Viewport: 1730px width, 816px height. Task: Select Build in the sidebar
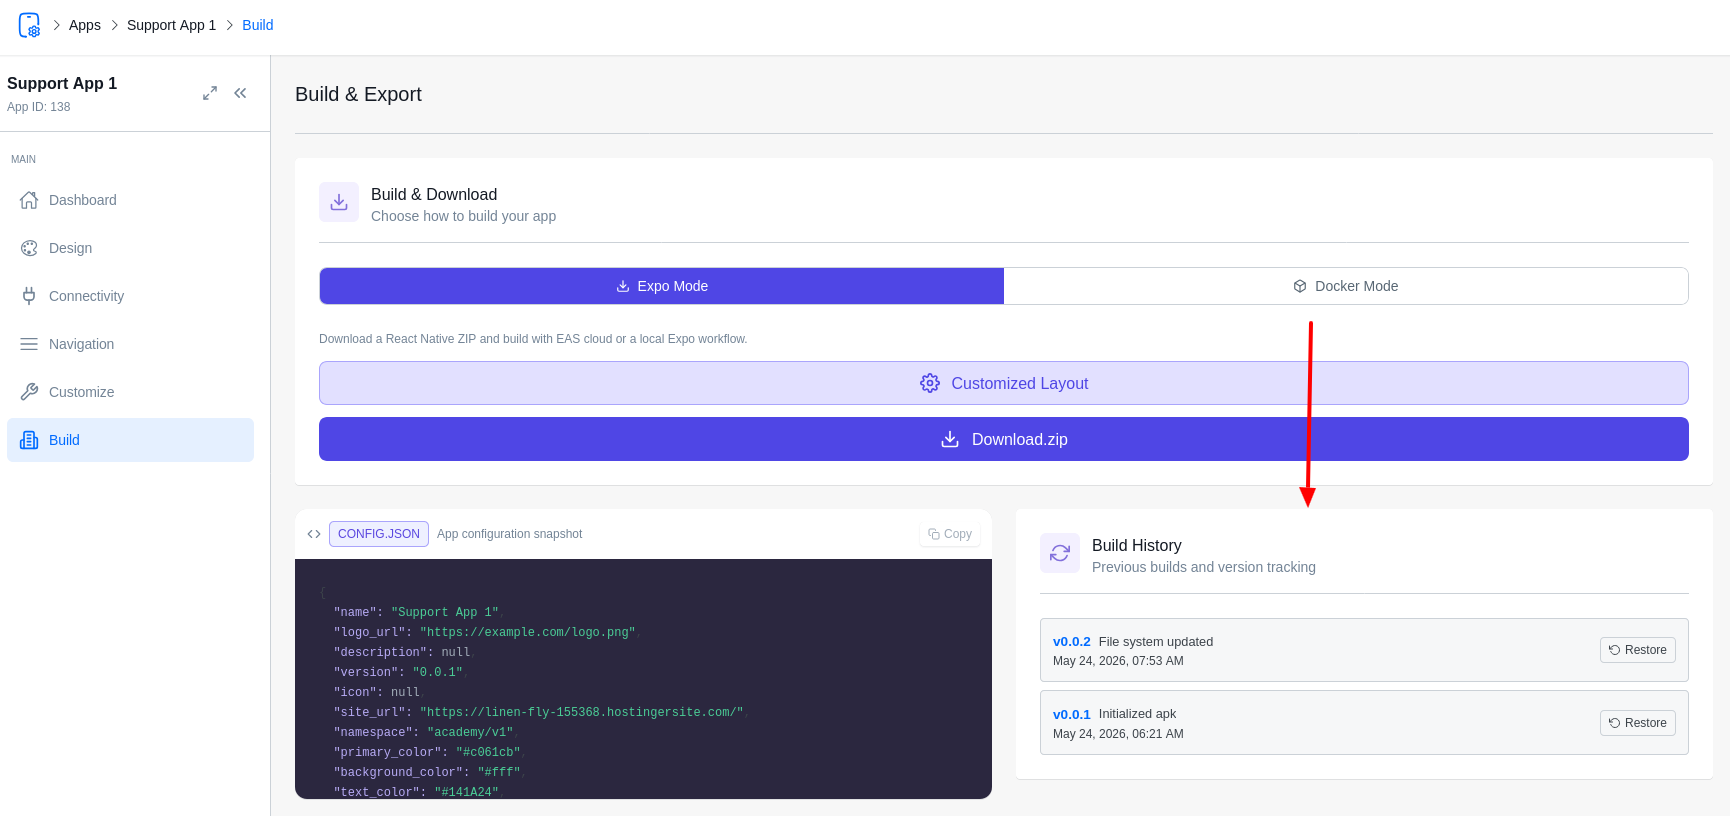(x=130, y=440)
